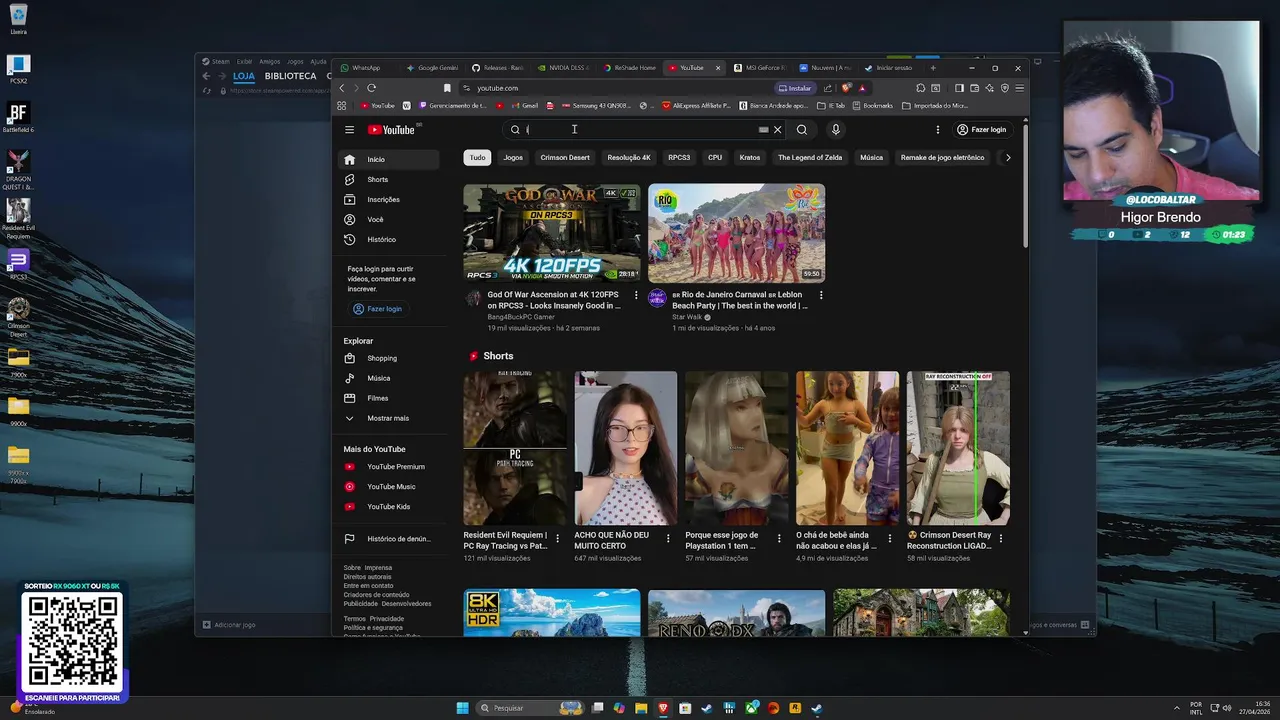1280x720 pixels.
Task: Open Brave Shields lion icon
Action: click(x=846, y=88)
